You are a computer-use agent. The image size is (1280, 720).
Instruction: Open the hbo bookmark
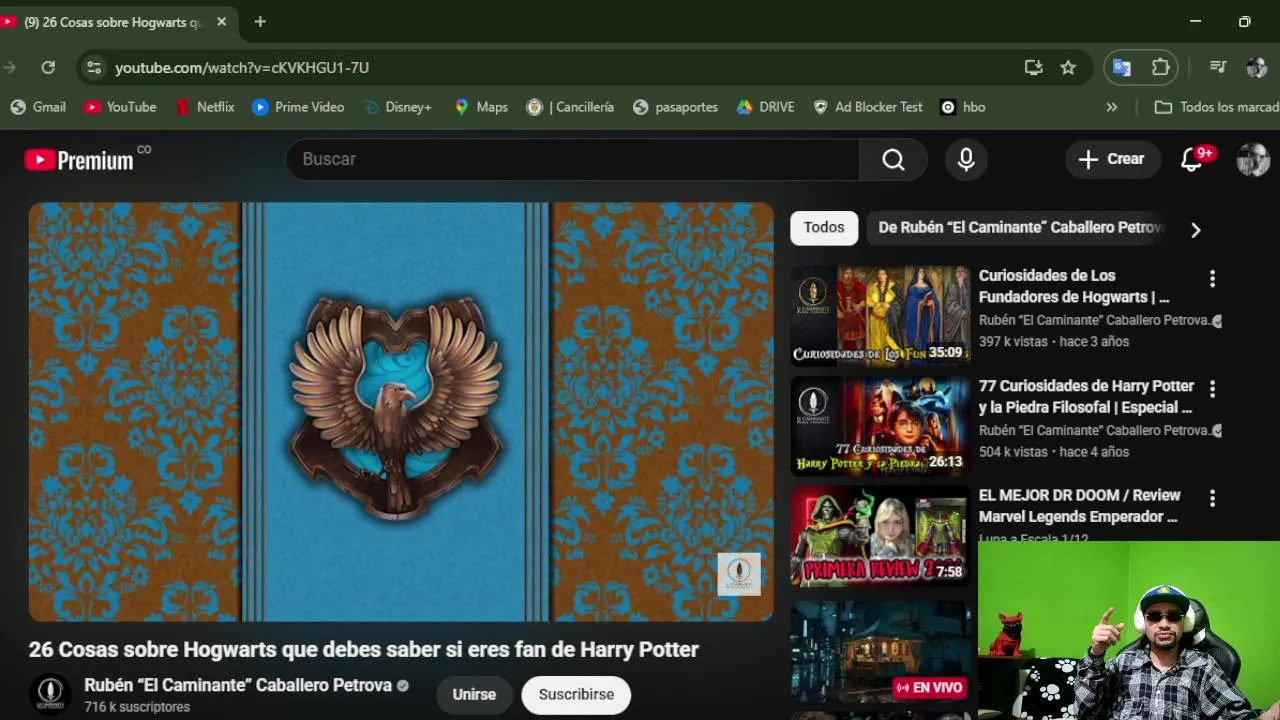pos(963,107)
